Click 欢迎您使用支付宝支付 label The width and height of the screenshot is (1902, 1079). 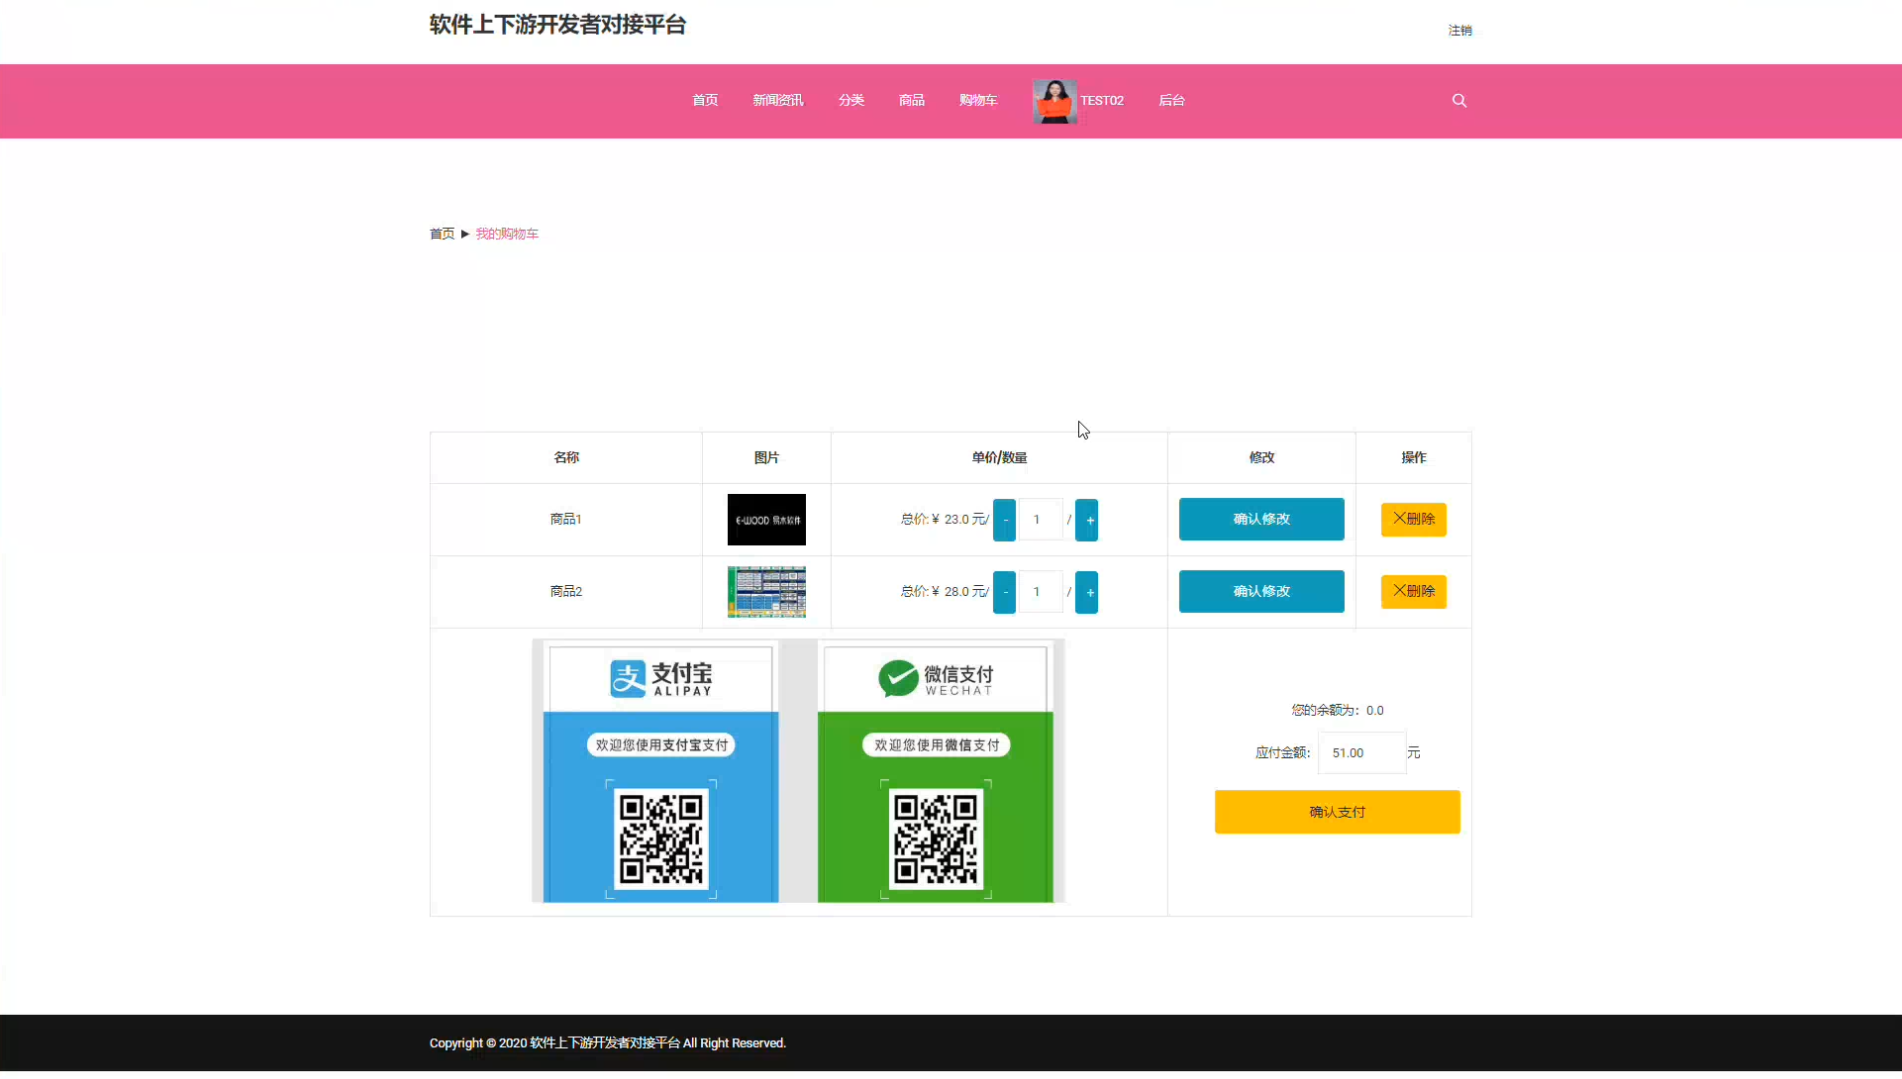[661, 745]
